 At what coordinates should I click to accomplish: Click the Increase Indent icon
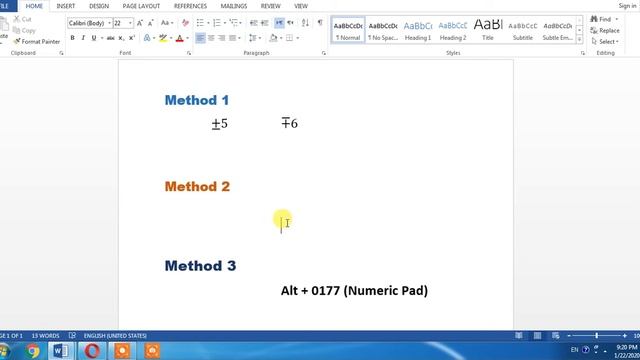pyautogui.click(x=264, y=23)
